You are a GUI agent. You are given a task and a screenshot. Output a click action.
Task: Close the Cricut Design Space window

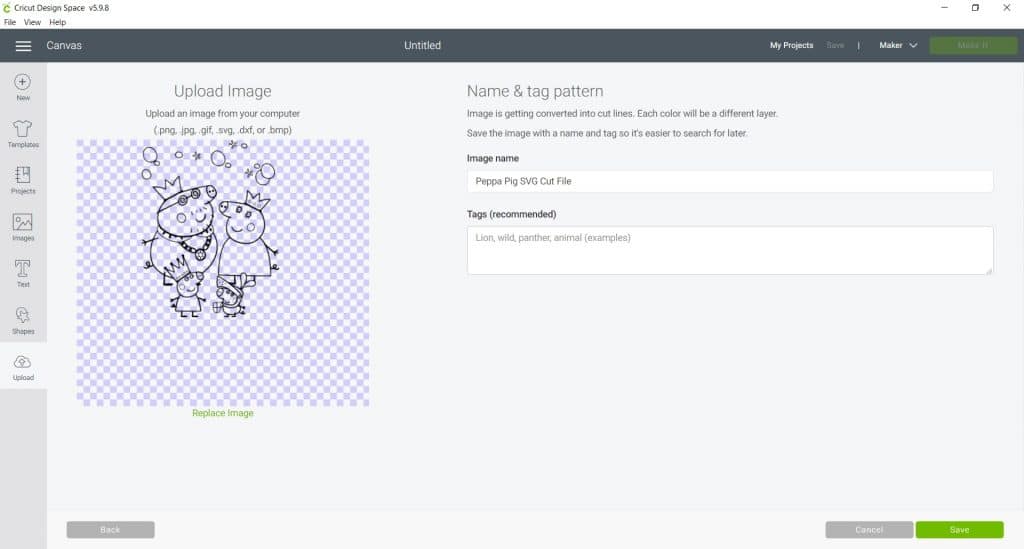[1006, 8]
